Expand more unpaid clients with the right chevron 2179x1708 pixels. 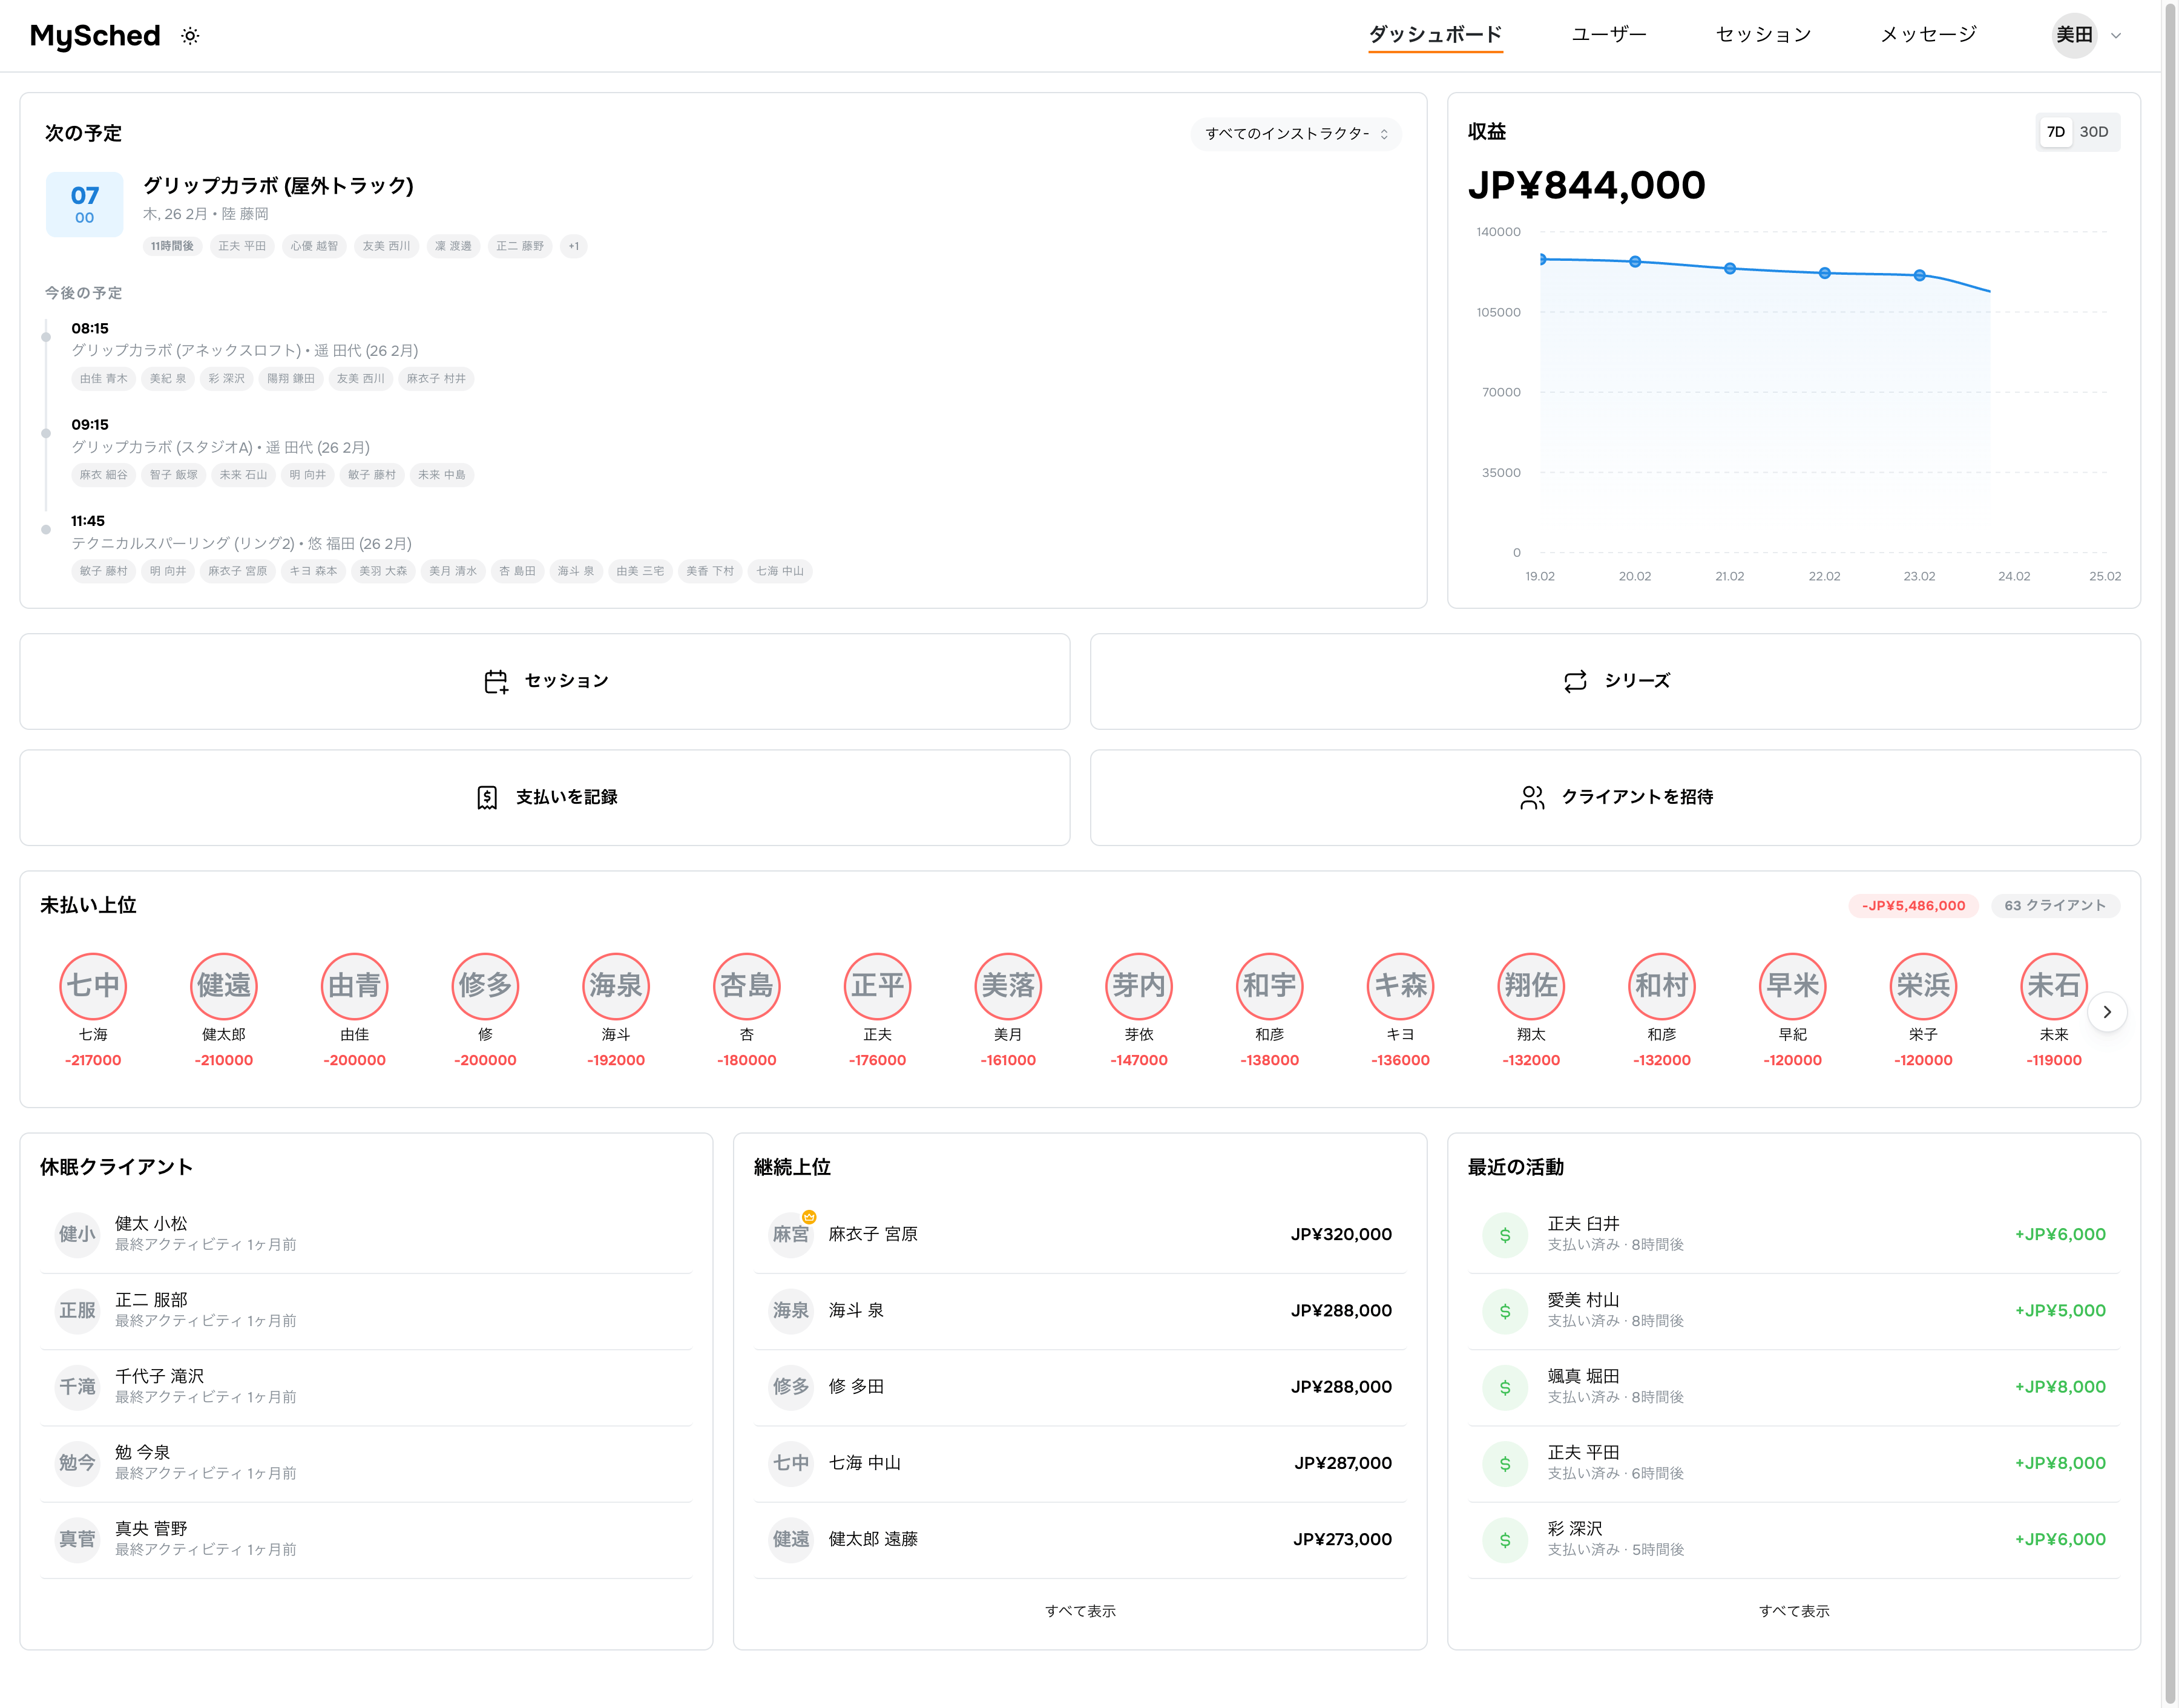pyautogui.click(x=2108, y=1011)
